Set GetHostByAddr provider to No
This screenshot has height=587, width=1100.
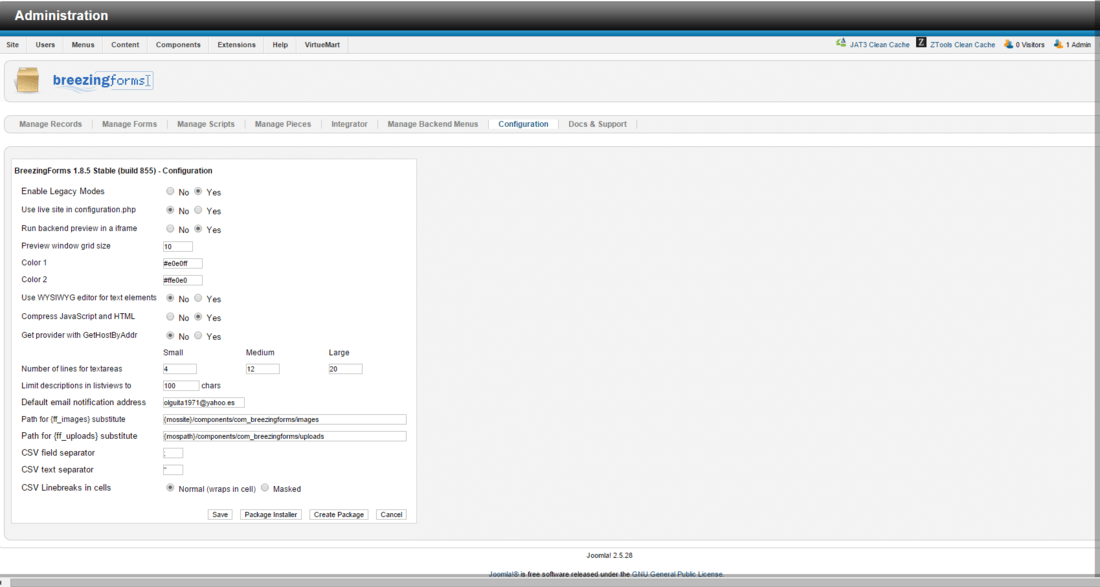[170, 336]
